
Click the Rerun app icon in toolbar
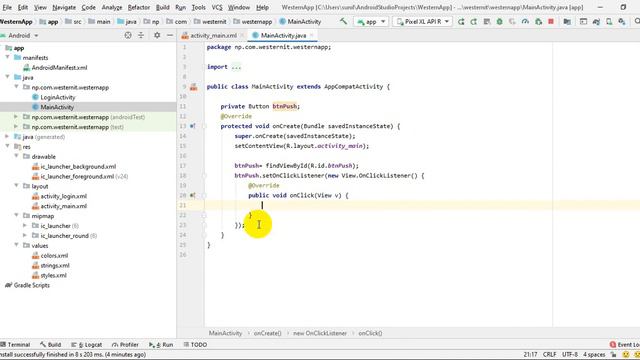tap(461, 22)
